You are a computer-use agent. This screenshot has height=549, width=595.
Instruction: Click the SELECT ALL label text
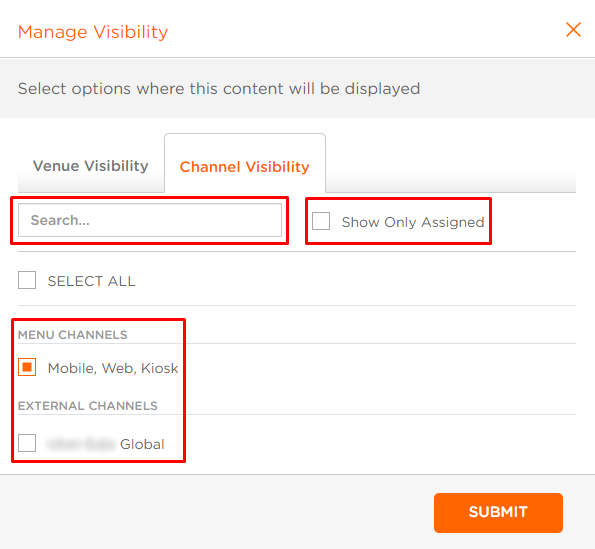[x=91, y=281]
